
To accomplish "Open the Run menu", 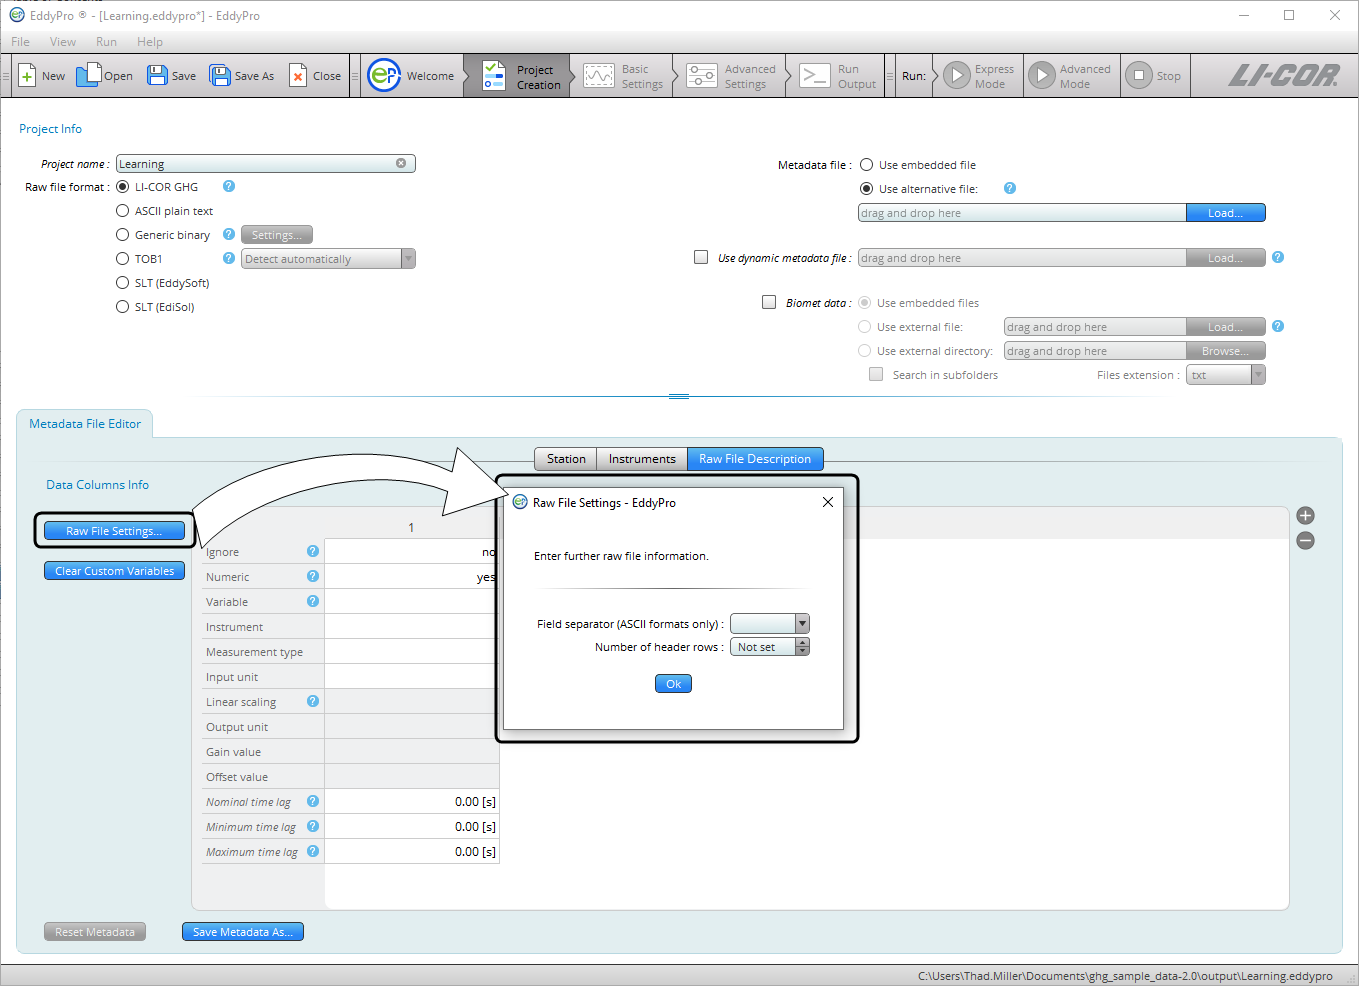I will click(x=106, y=42).
